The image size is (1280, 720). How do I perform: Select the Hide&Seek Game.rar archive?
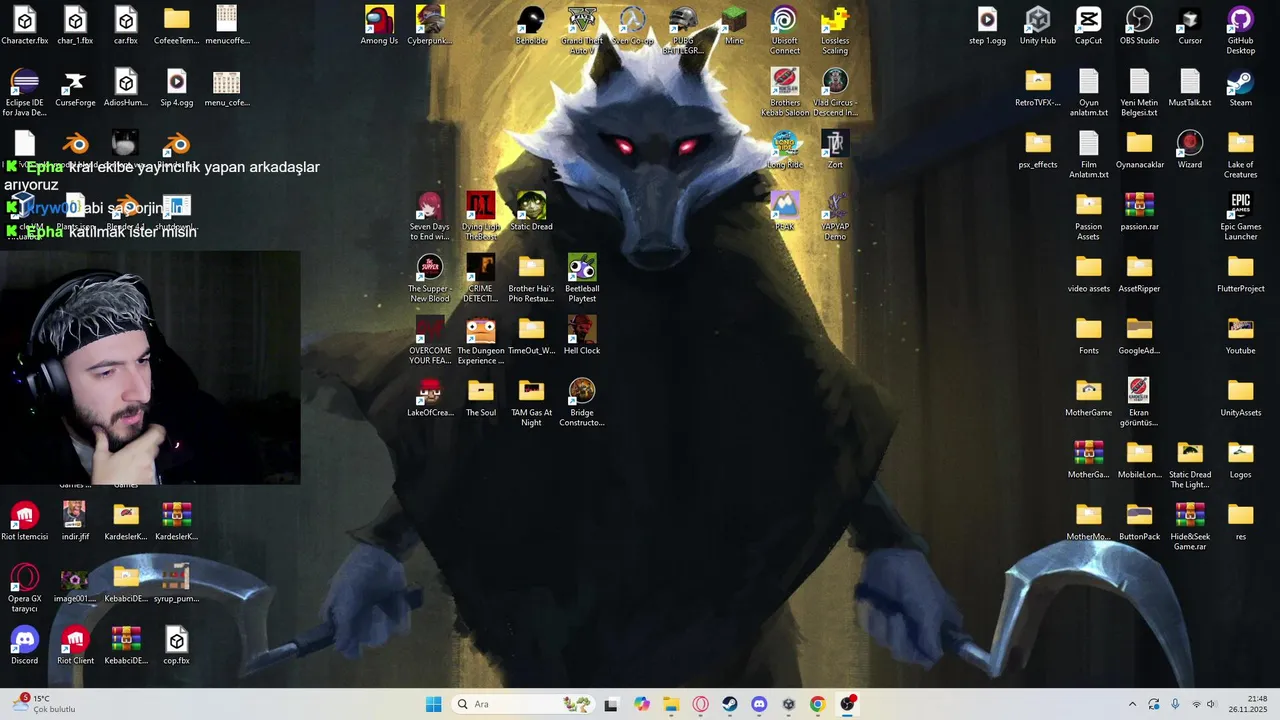click(x=1190, y=526)
